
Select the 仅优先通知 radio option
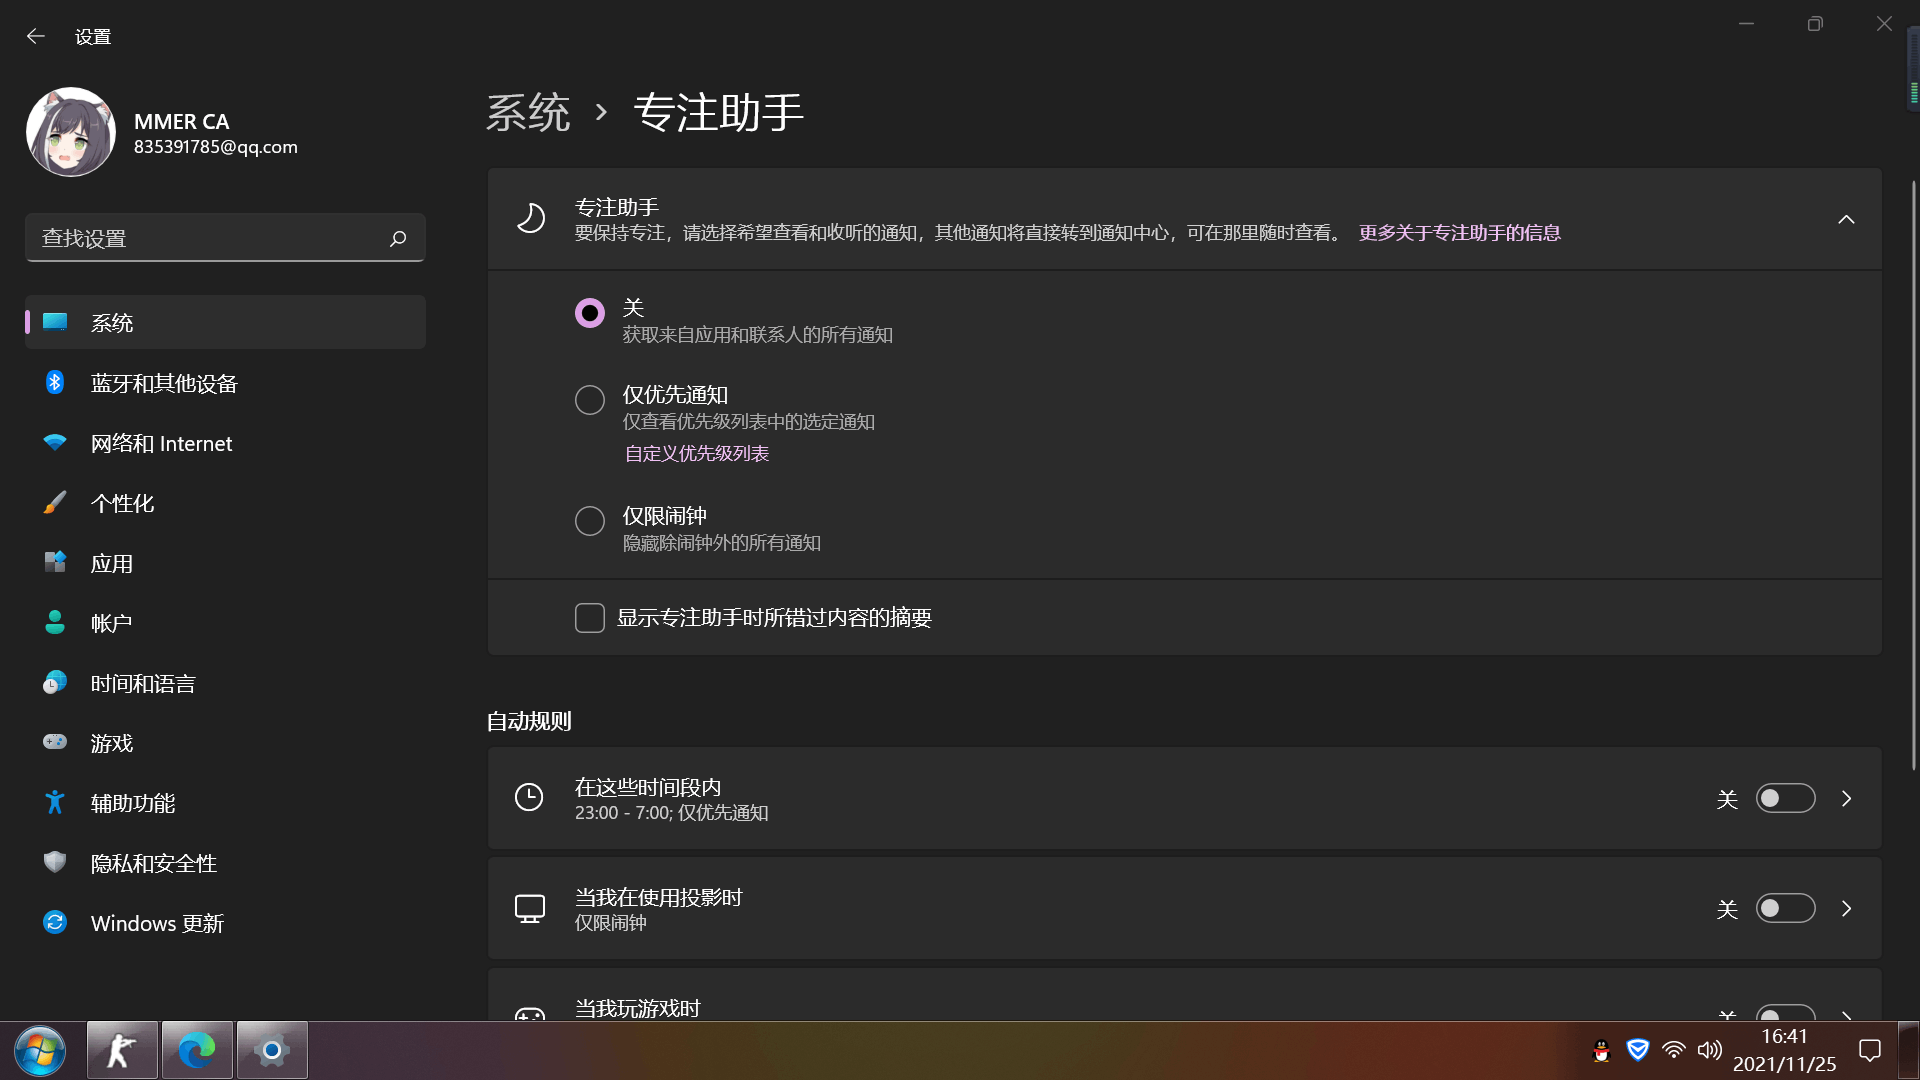coord(590,400)
